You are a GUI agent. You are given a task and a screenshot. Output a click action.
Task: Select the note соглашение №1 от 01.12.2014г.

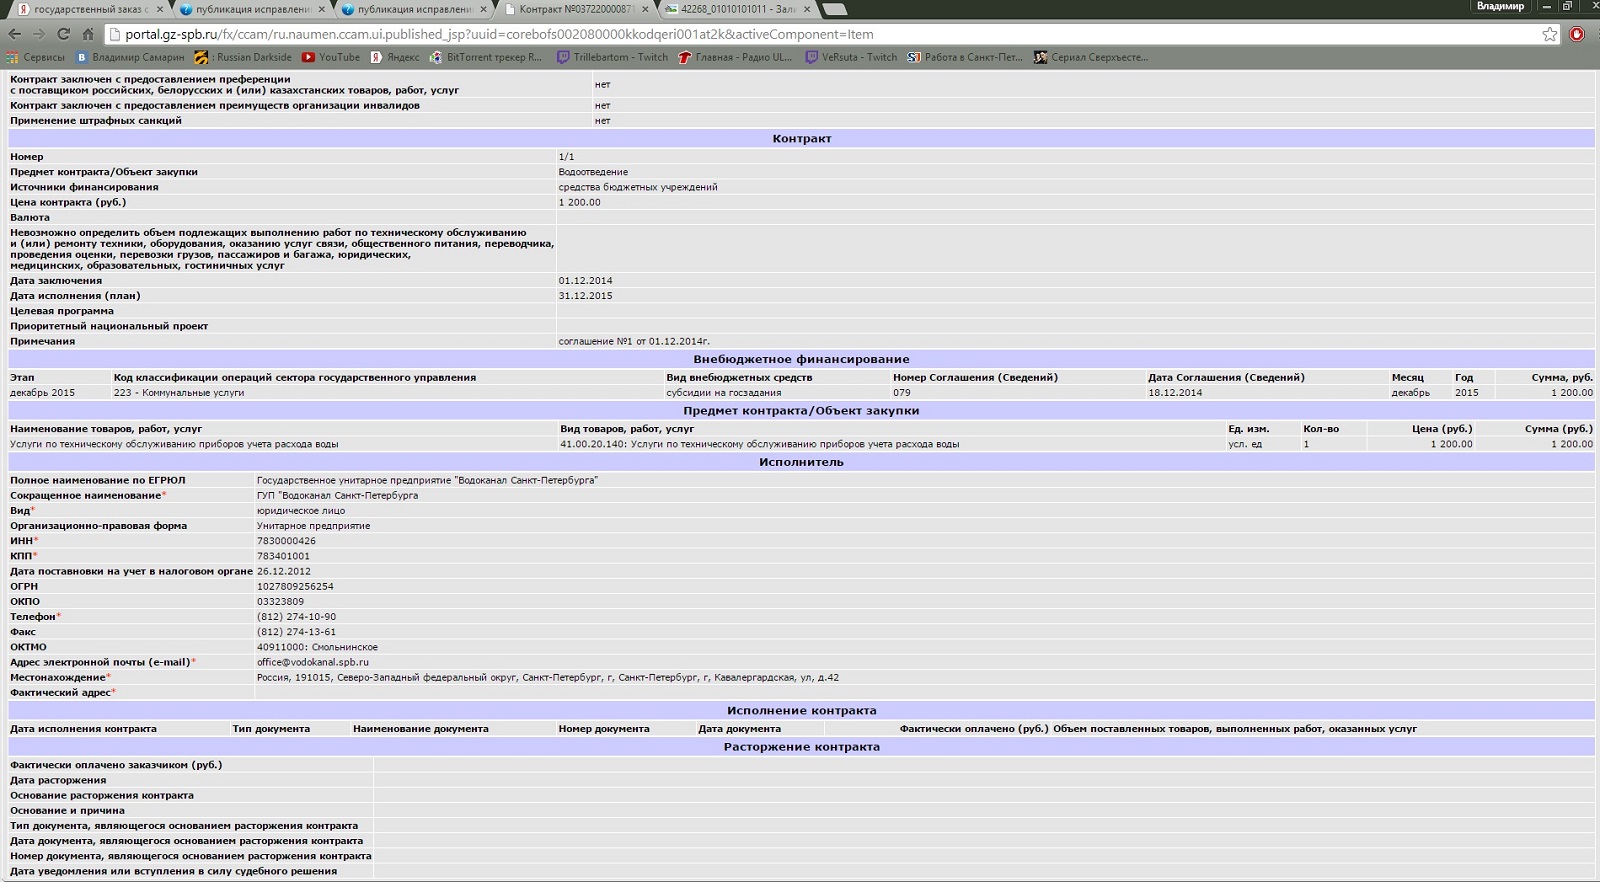[x=634, y=341]
